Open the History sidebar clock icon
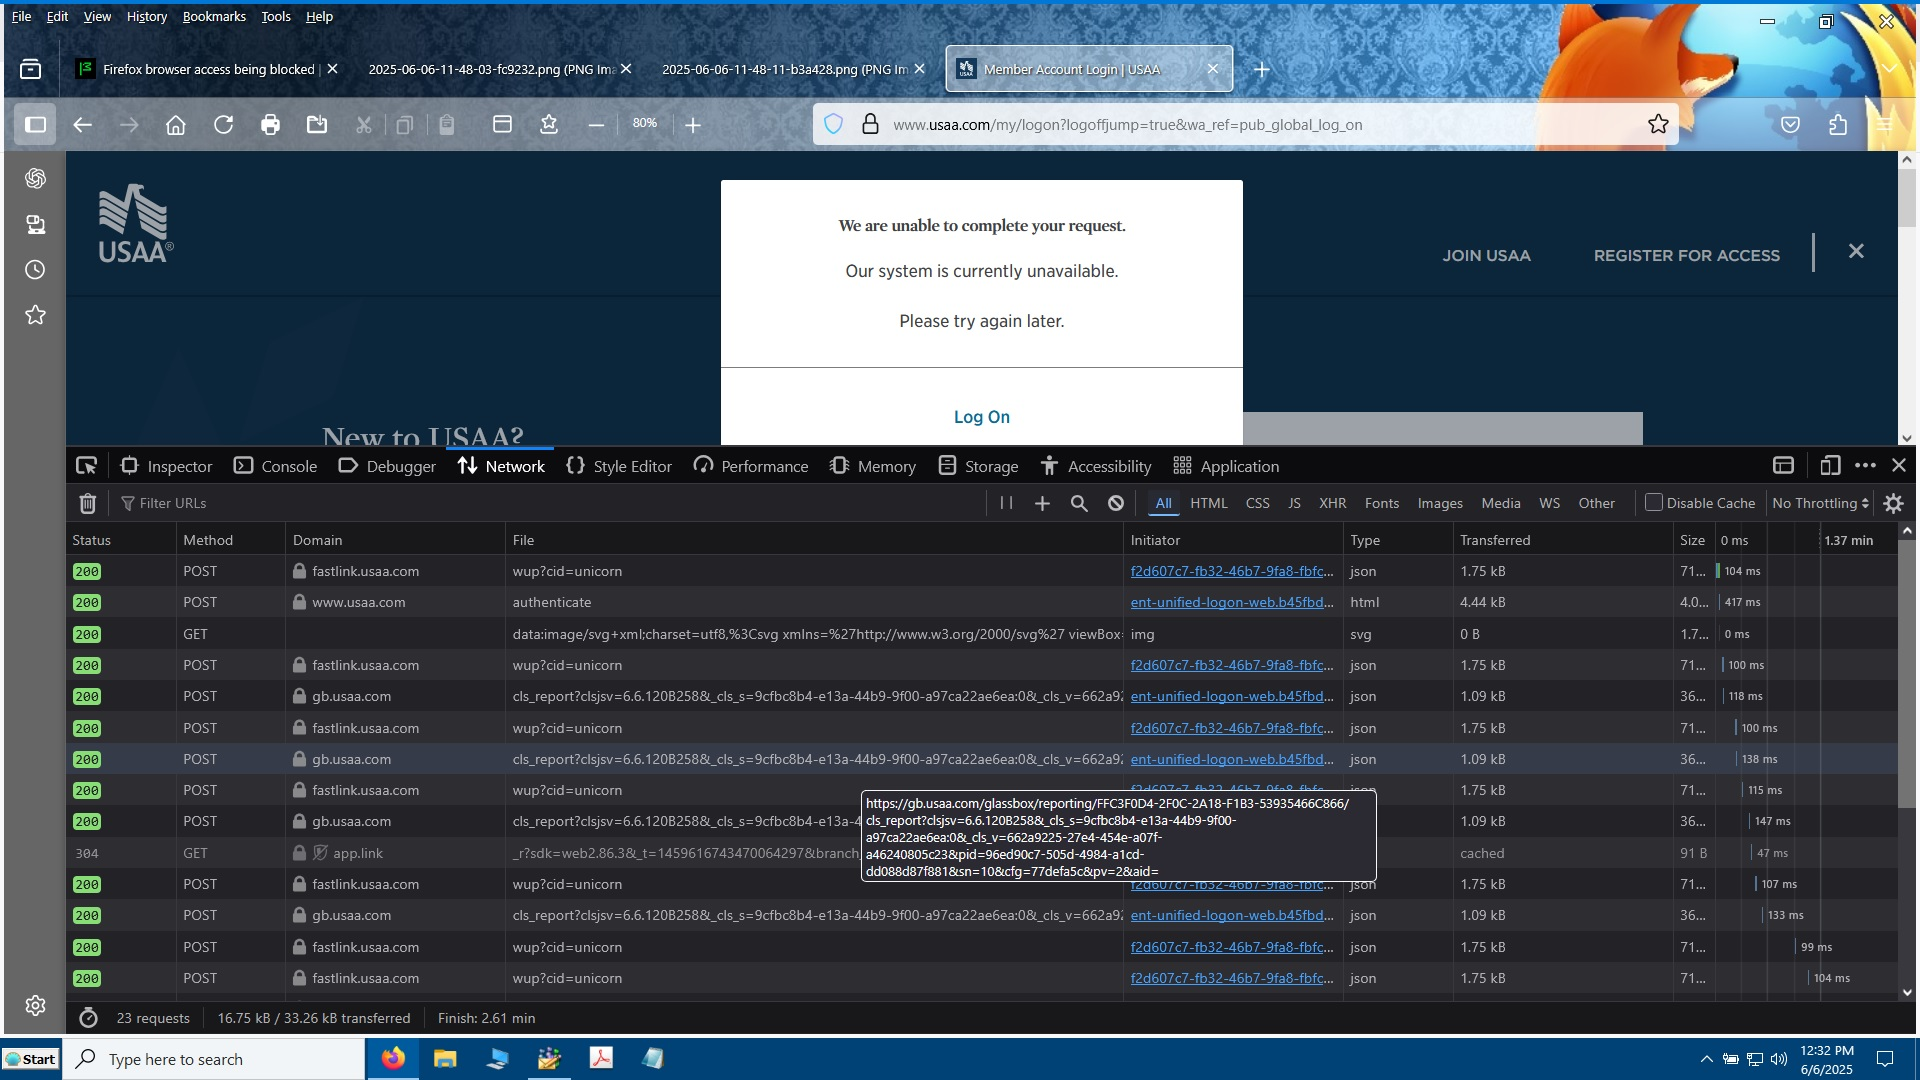This screenshot has height=1080, width=1920. pyautogui.click(x=35, y=270)
